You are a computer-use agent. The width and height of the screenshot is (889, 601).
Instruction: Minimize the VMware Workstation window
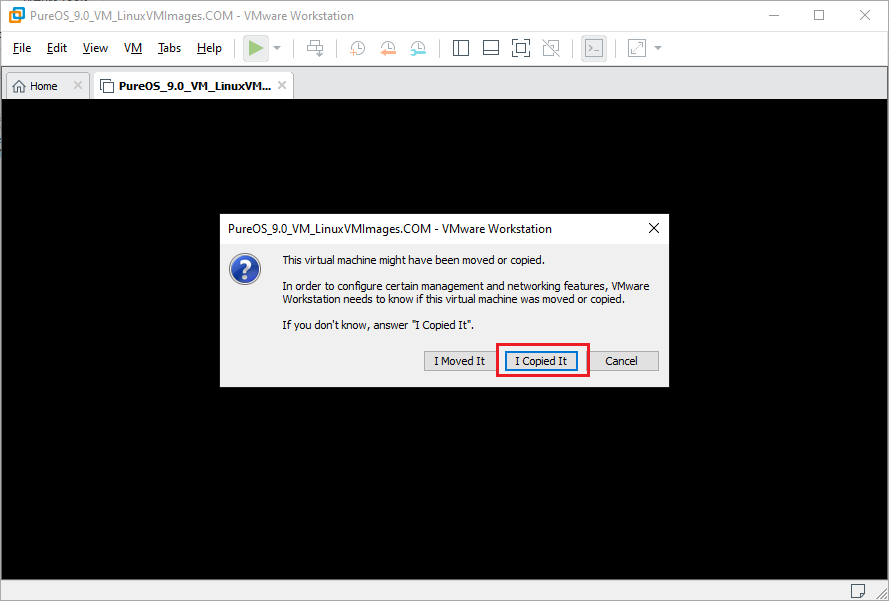[x=774, y=15]
